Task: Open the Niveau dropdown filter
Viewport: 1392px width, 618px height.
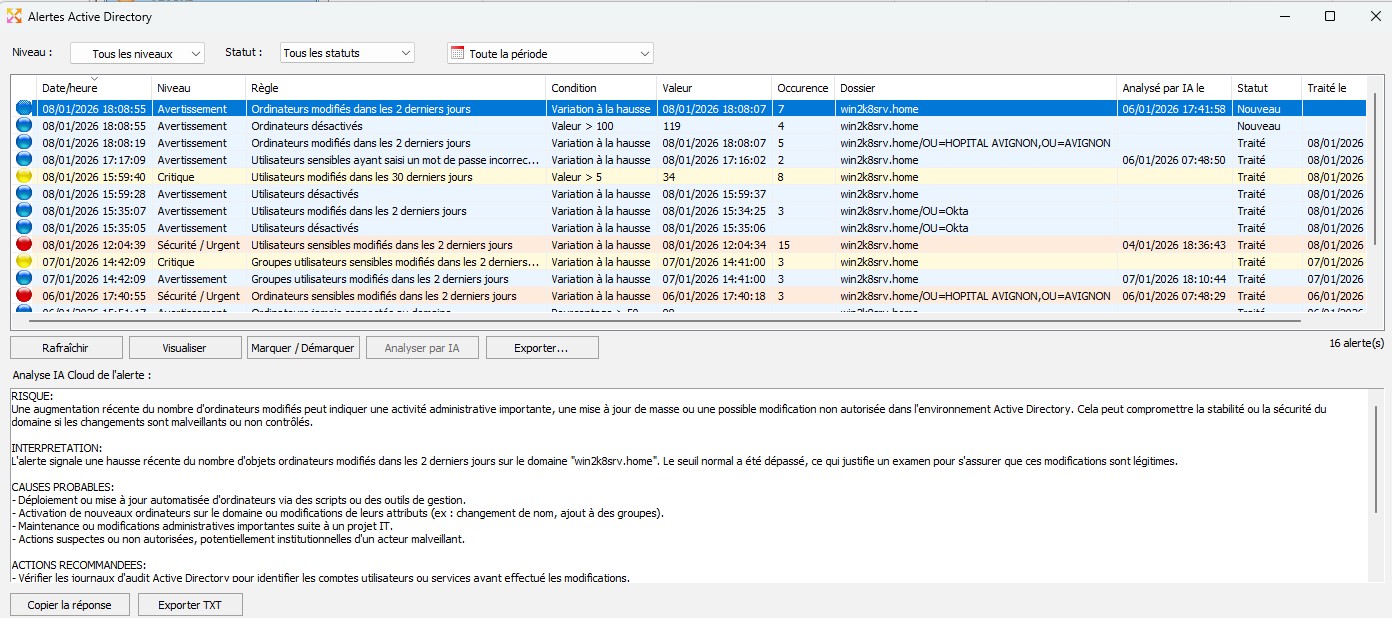Action: (137, 53)
